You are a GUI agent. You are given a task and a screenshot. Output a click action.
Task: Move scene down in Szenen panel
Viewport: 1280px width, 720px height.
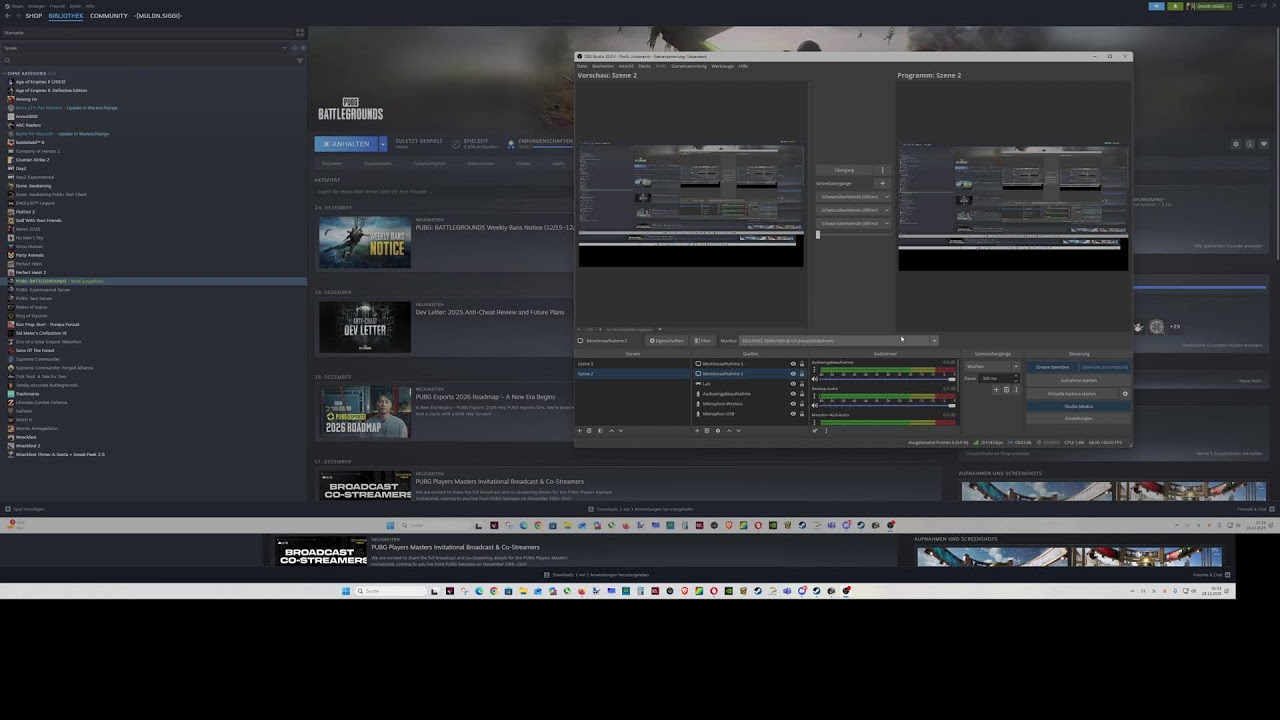(x=621, y=431)
